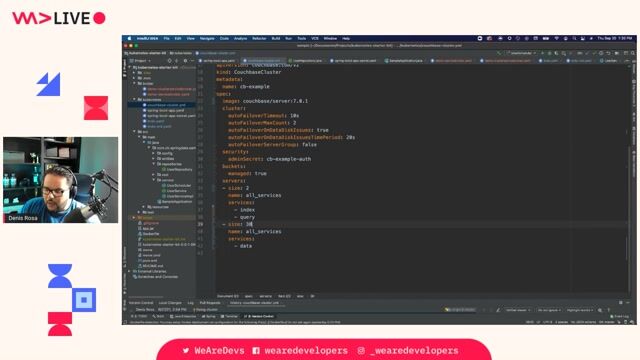Image resolution: width=640 pixels, height=360 pixels.
Task: Click the line 'image: couchbase/server:7.0.1'
Action: click(265, 101)
